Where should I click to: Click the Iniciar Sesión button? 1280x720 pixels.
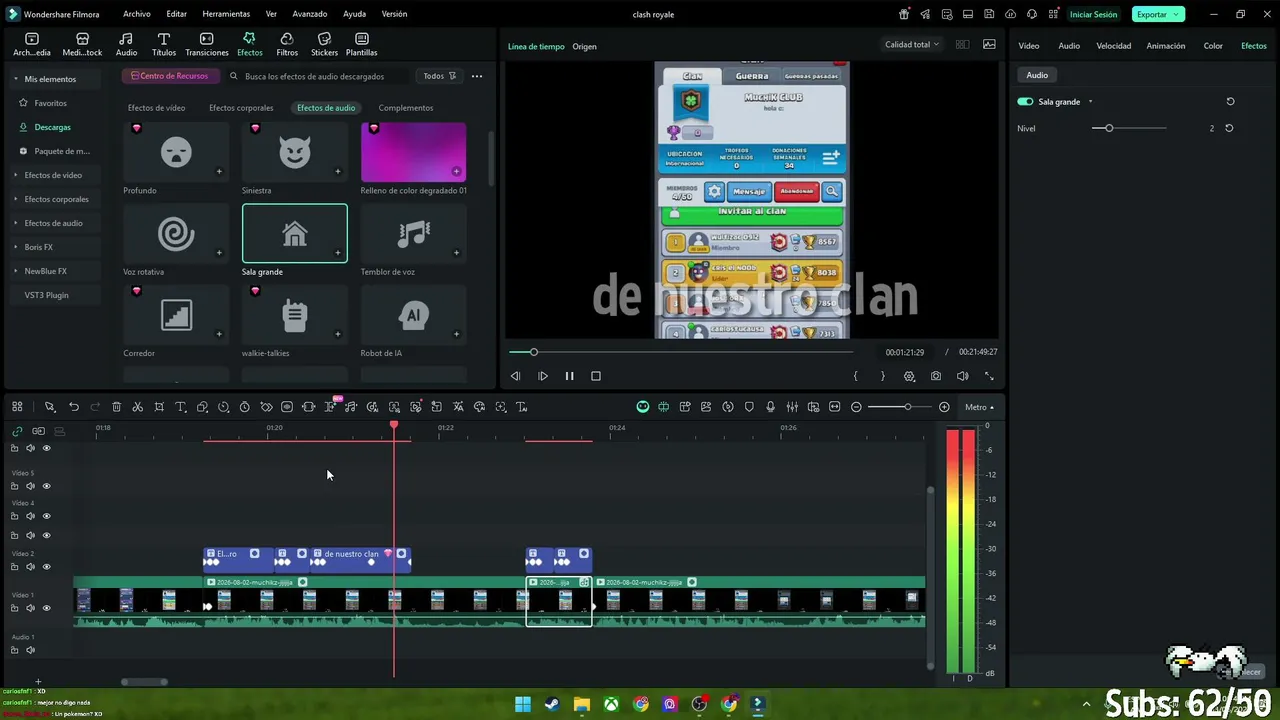click(1094, 14)
